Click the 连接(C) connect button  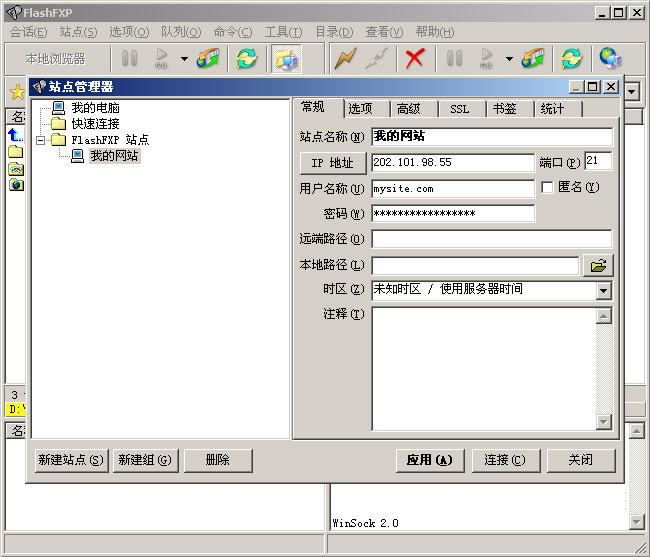tap(504, 460)
